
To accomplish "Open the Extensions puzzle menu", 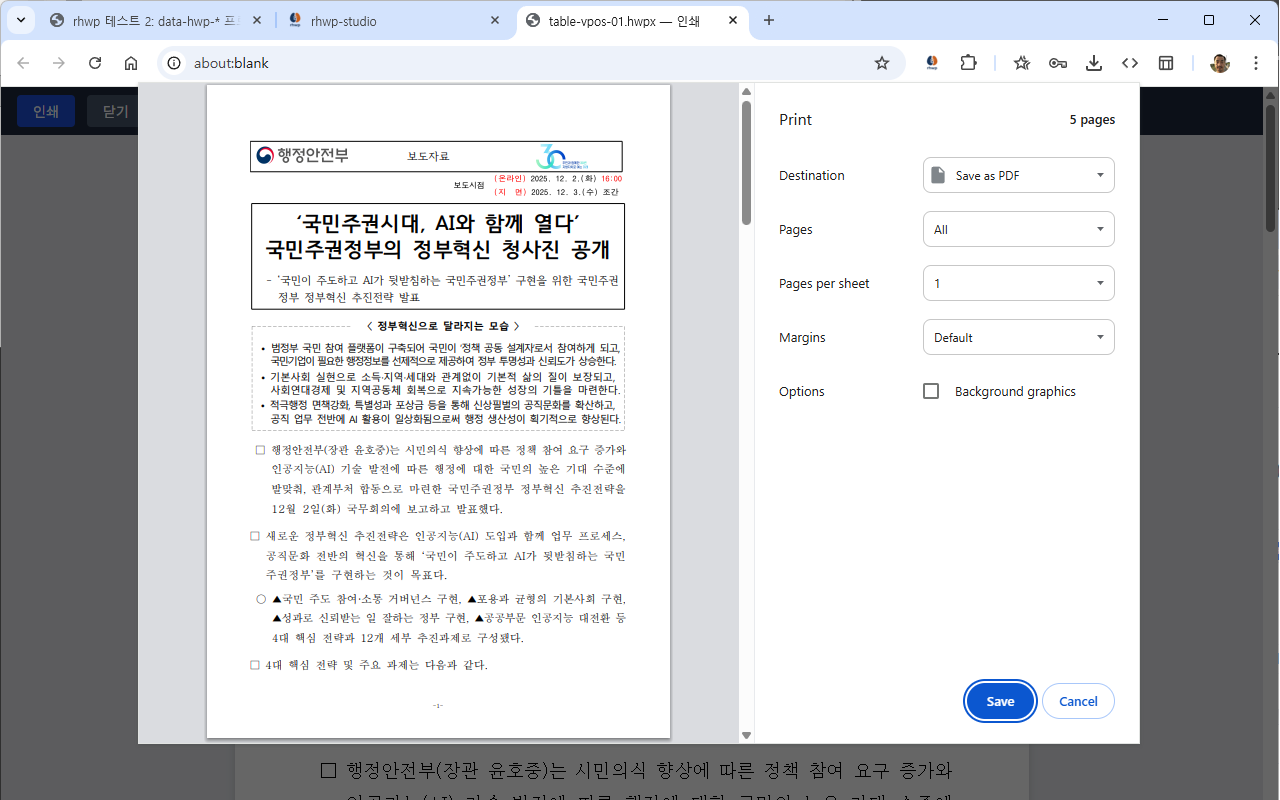I will tap(968, 63).
